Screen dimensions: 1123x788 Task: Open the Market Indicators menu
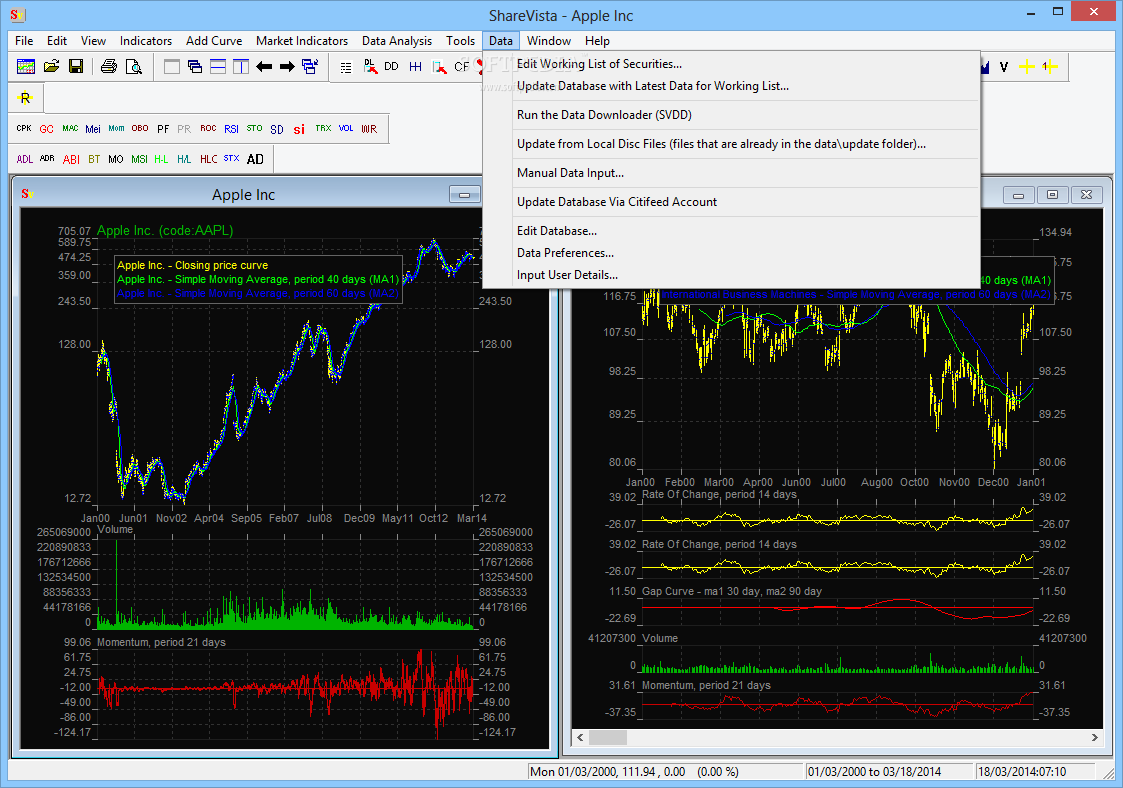click(302, 41)
